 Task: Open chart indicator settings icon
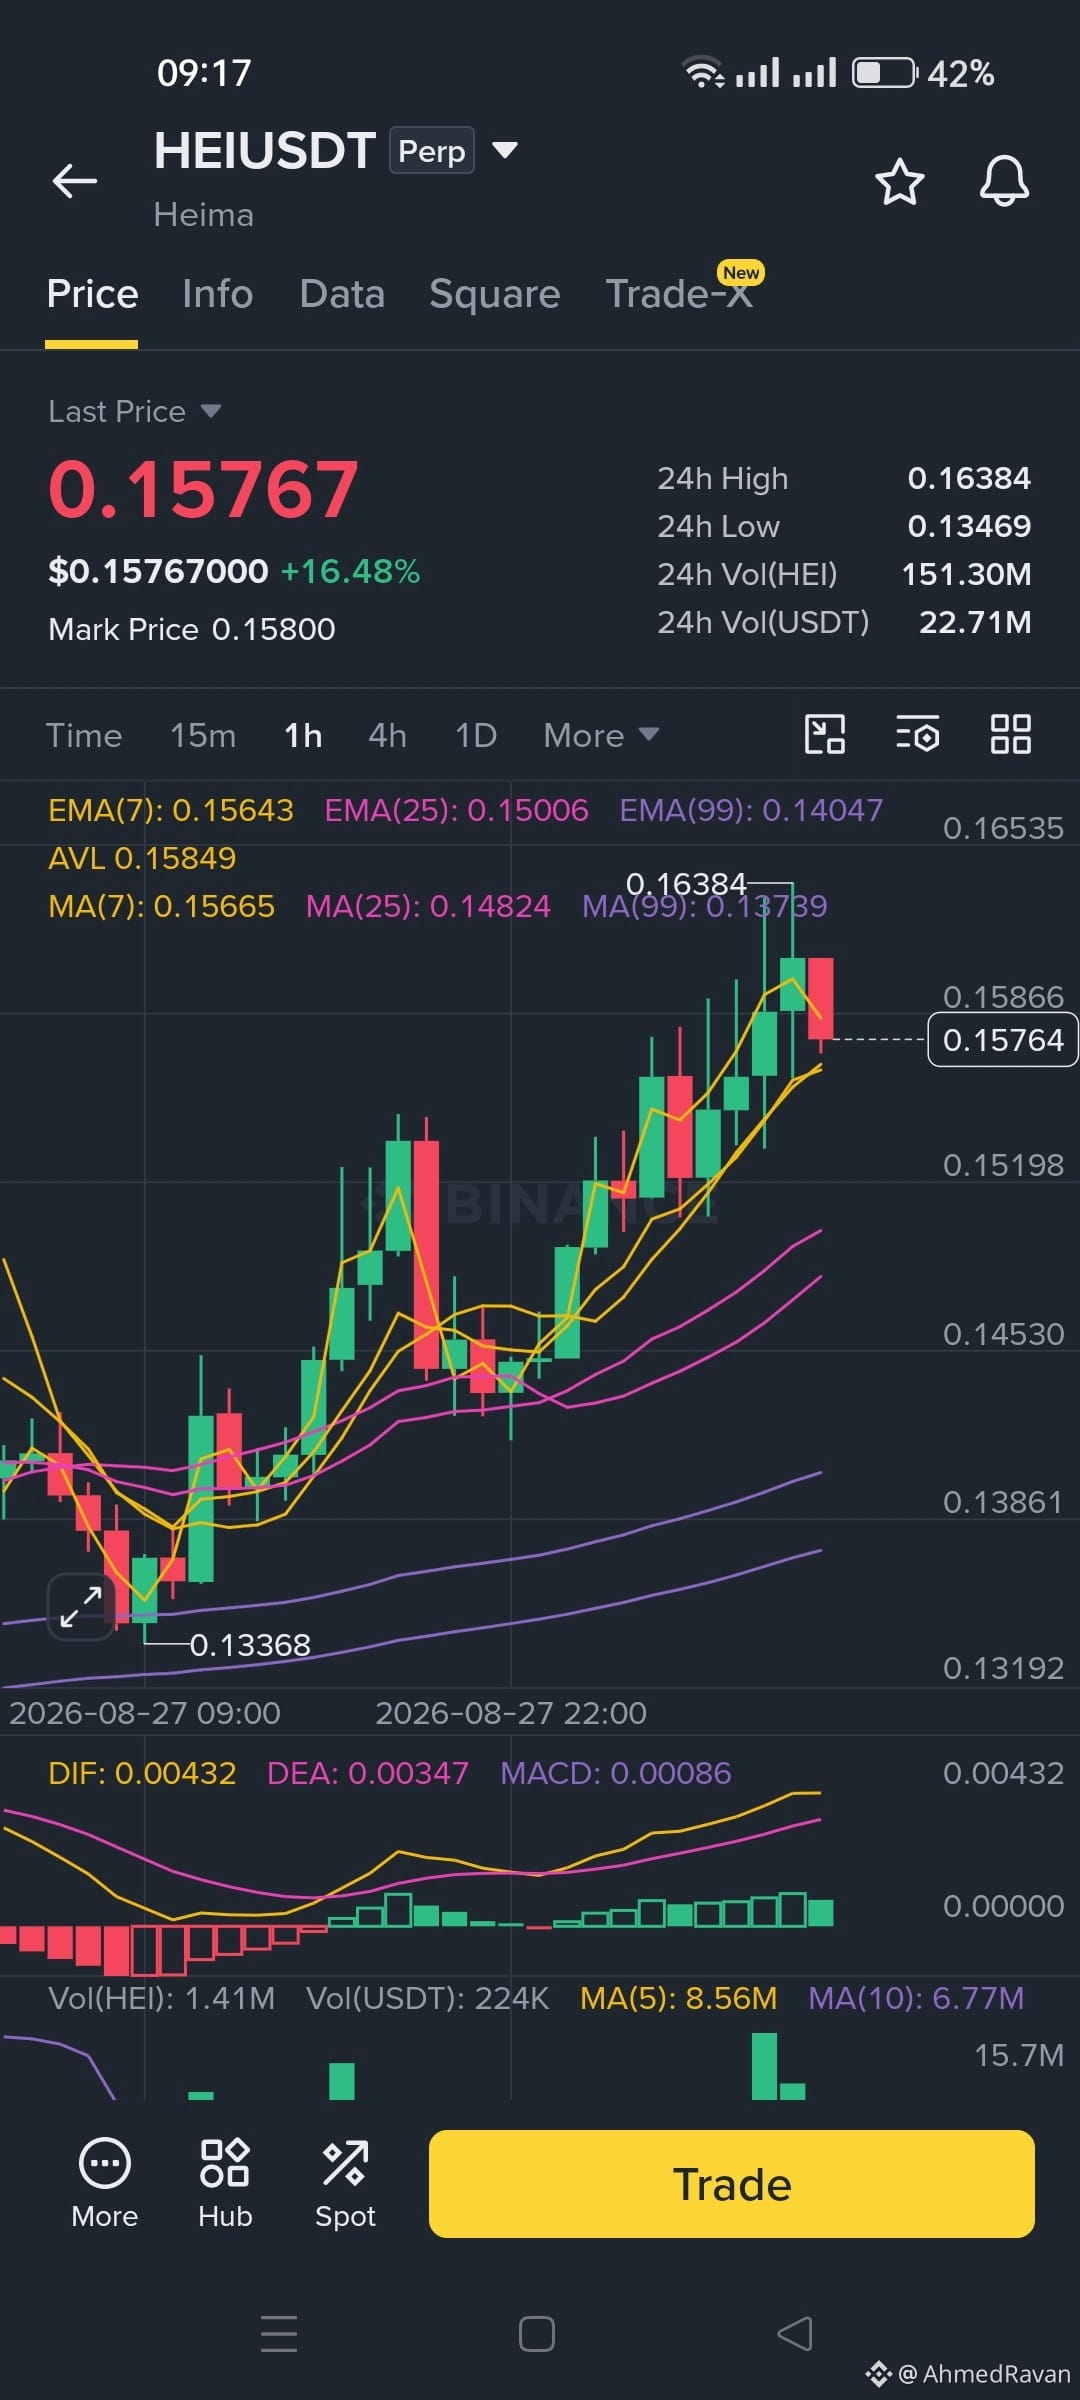(917, 735)
